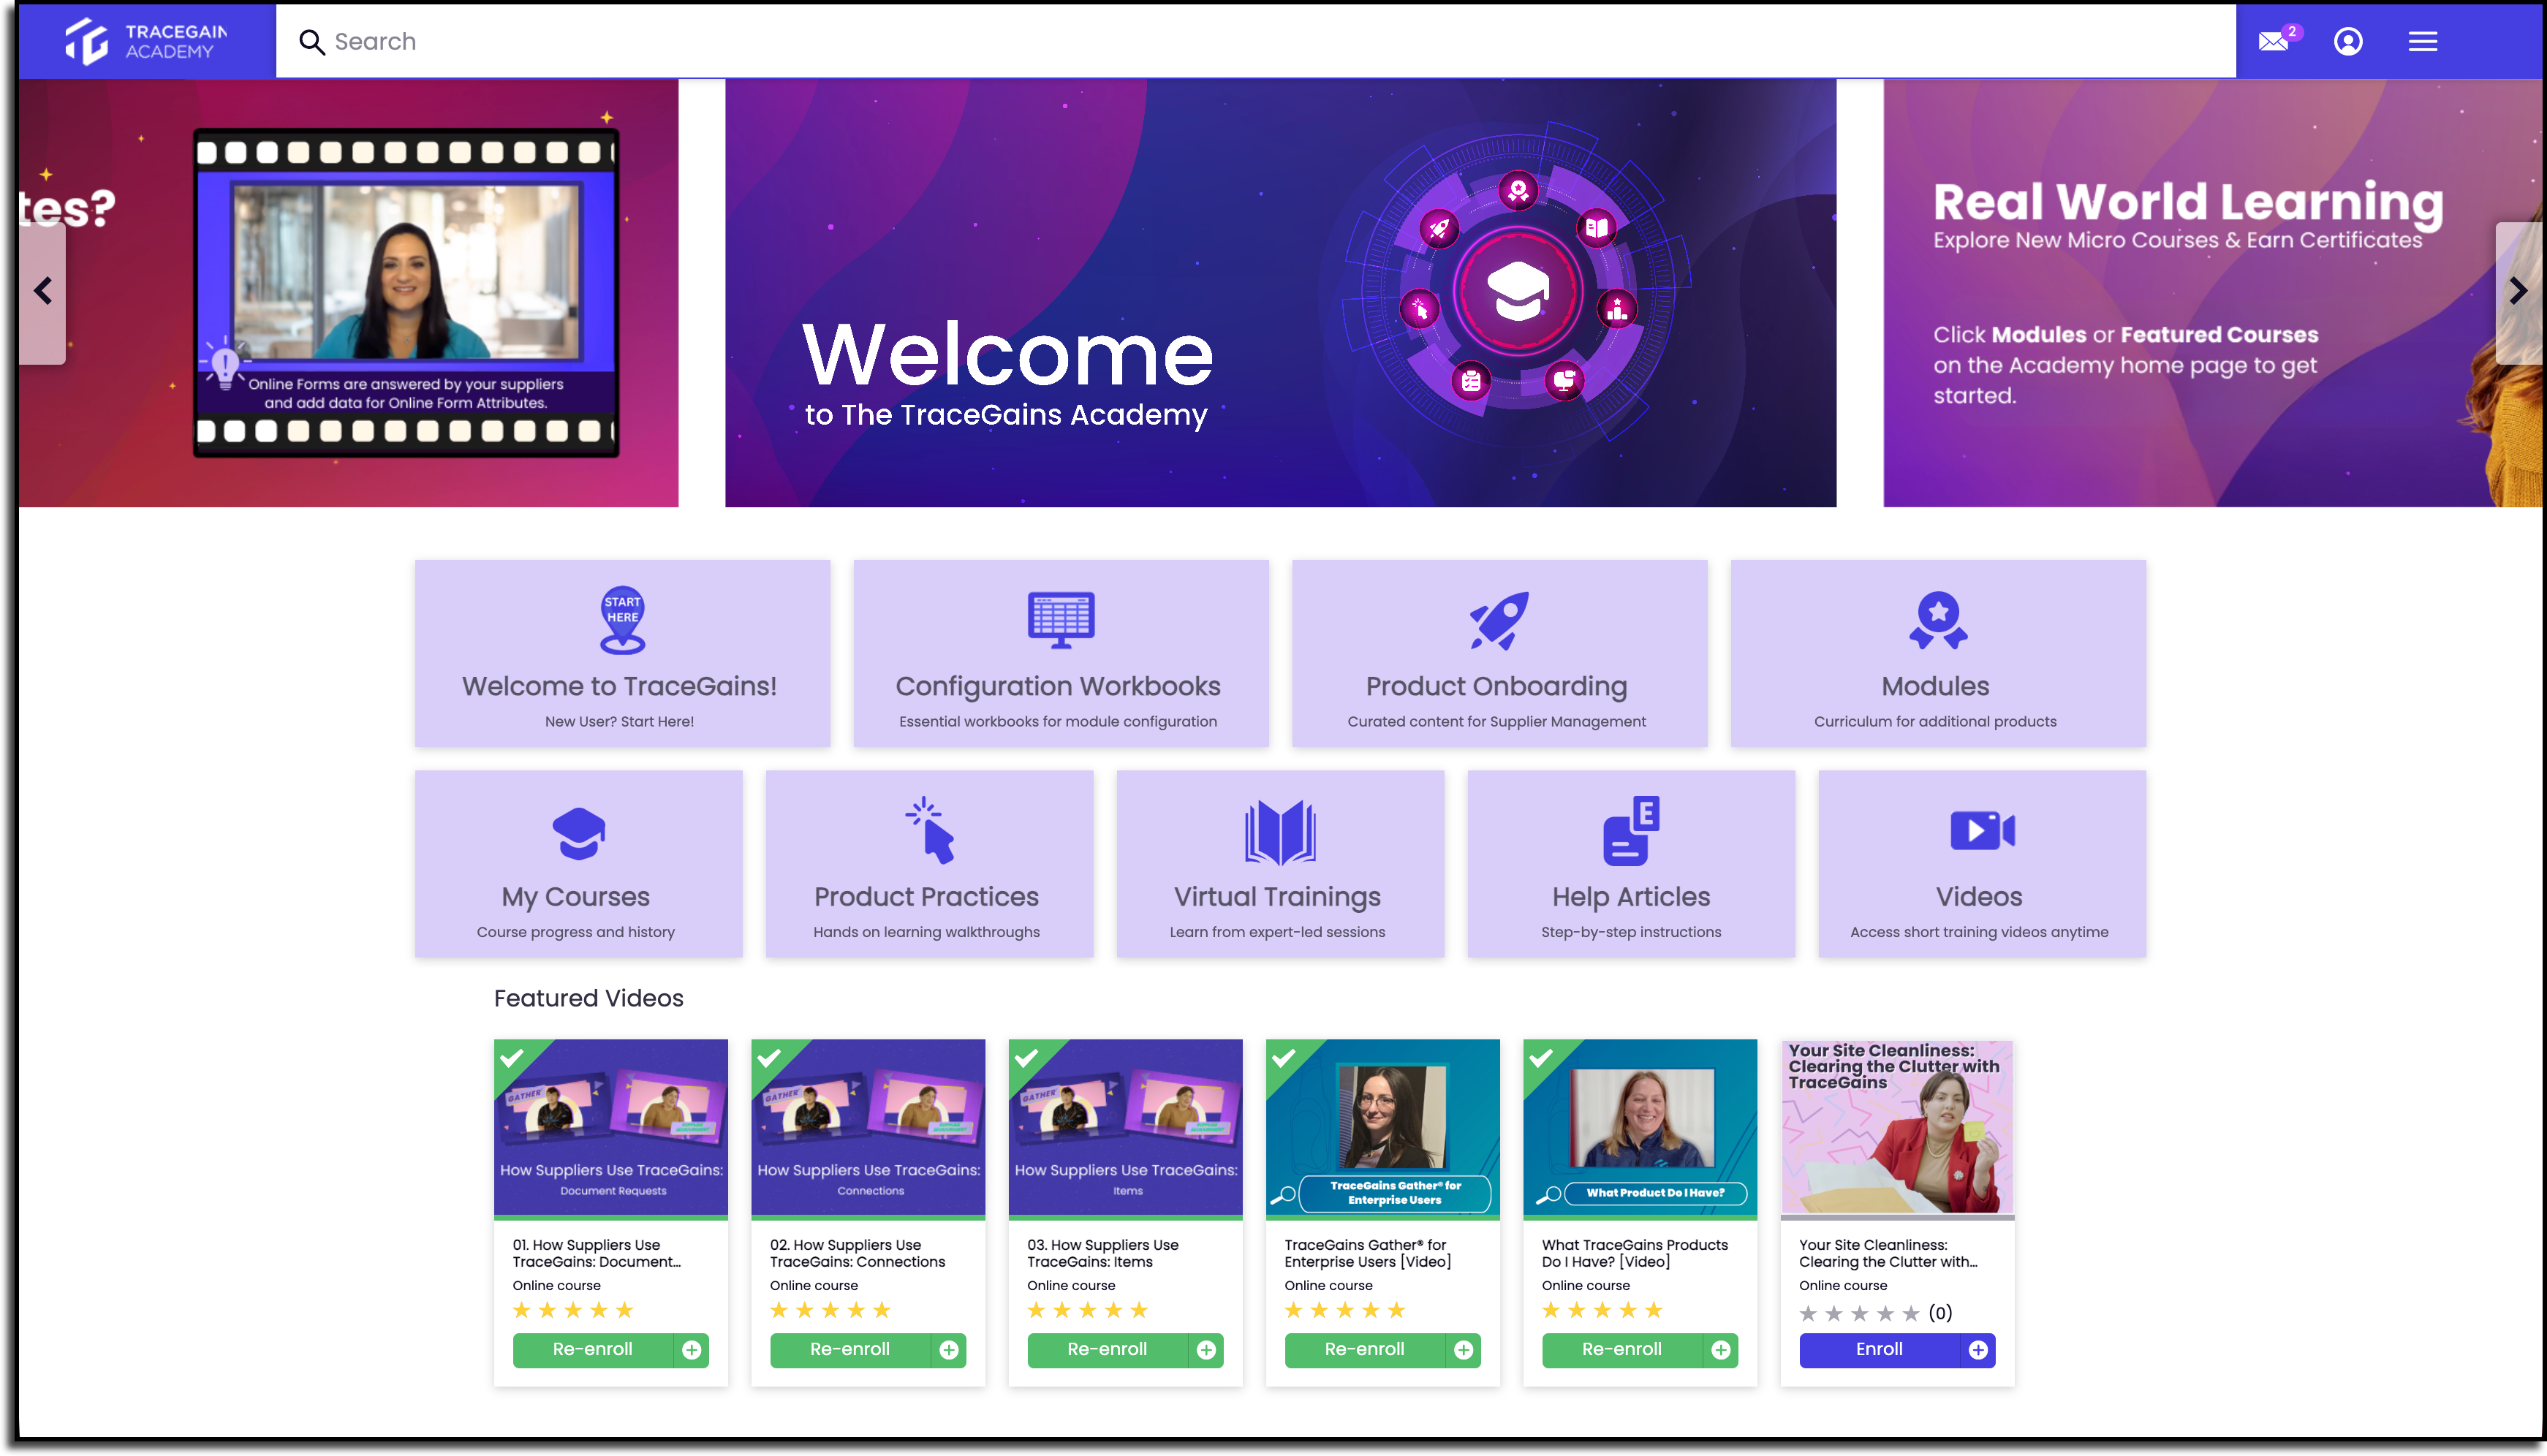Click the Modules award ribbon icon
Screen dimensions: 2547x1456
1938,620
